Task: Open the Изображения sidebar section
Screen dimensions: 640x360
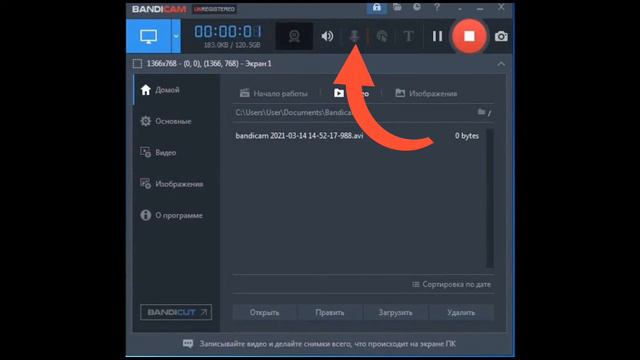Action: (x=176, y=184)
